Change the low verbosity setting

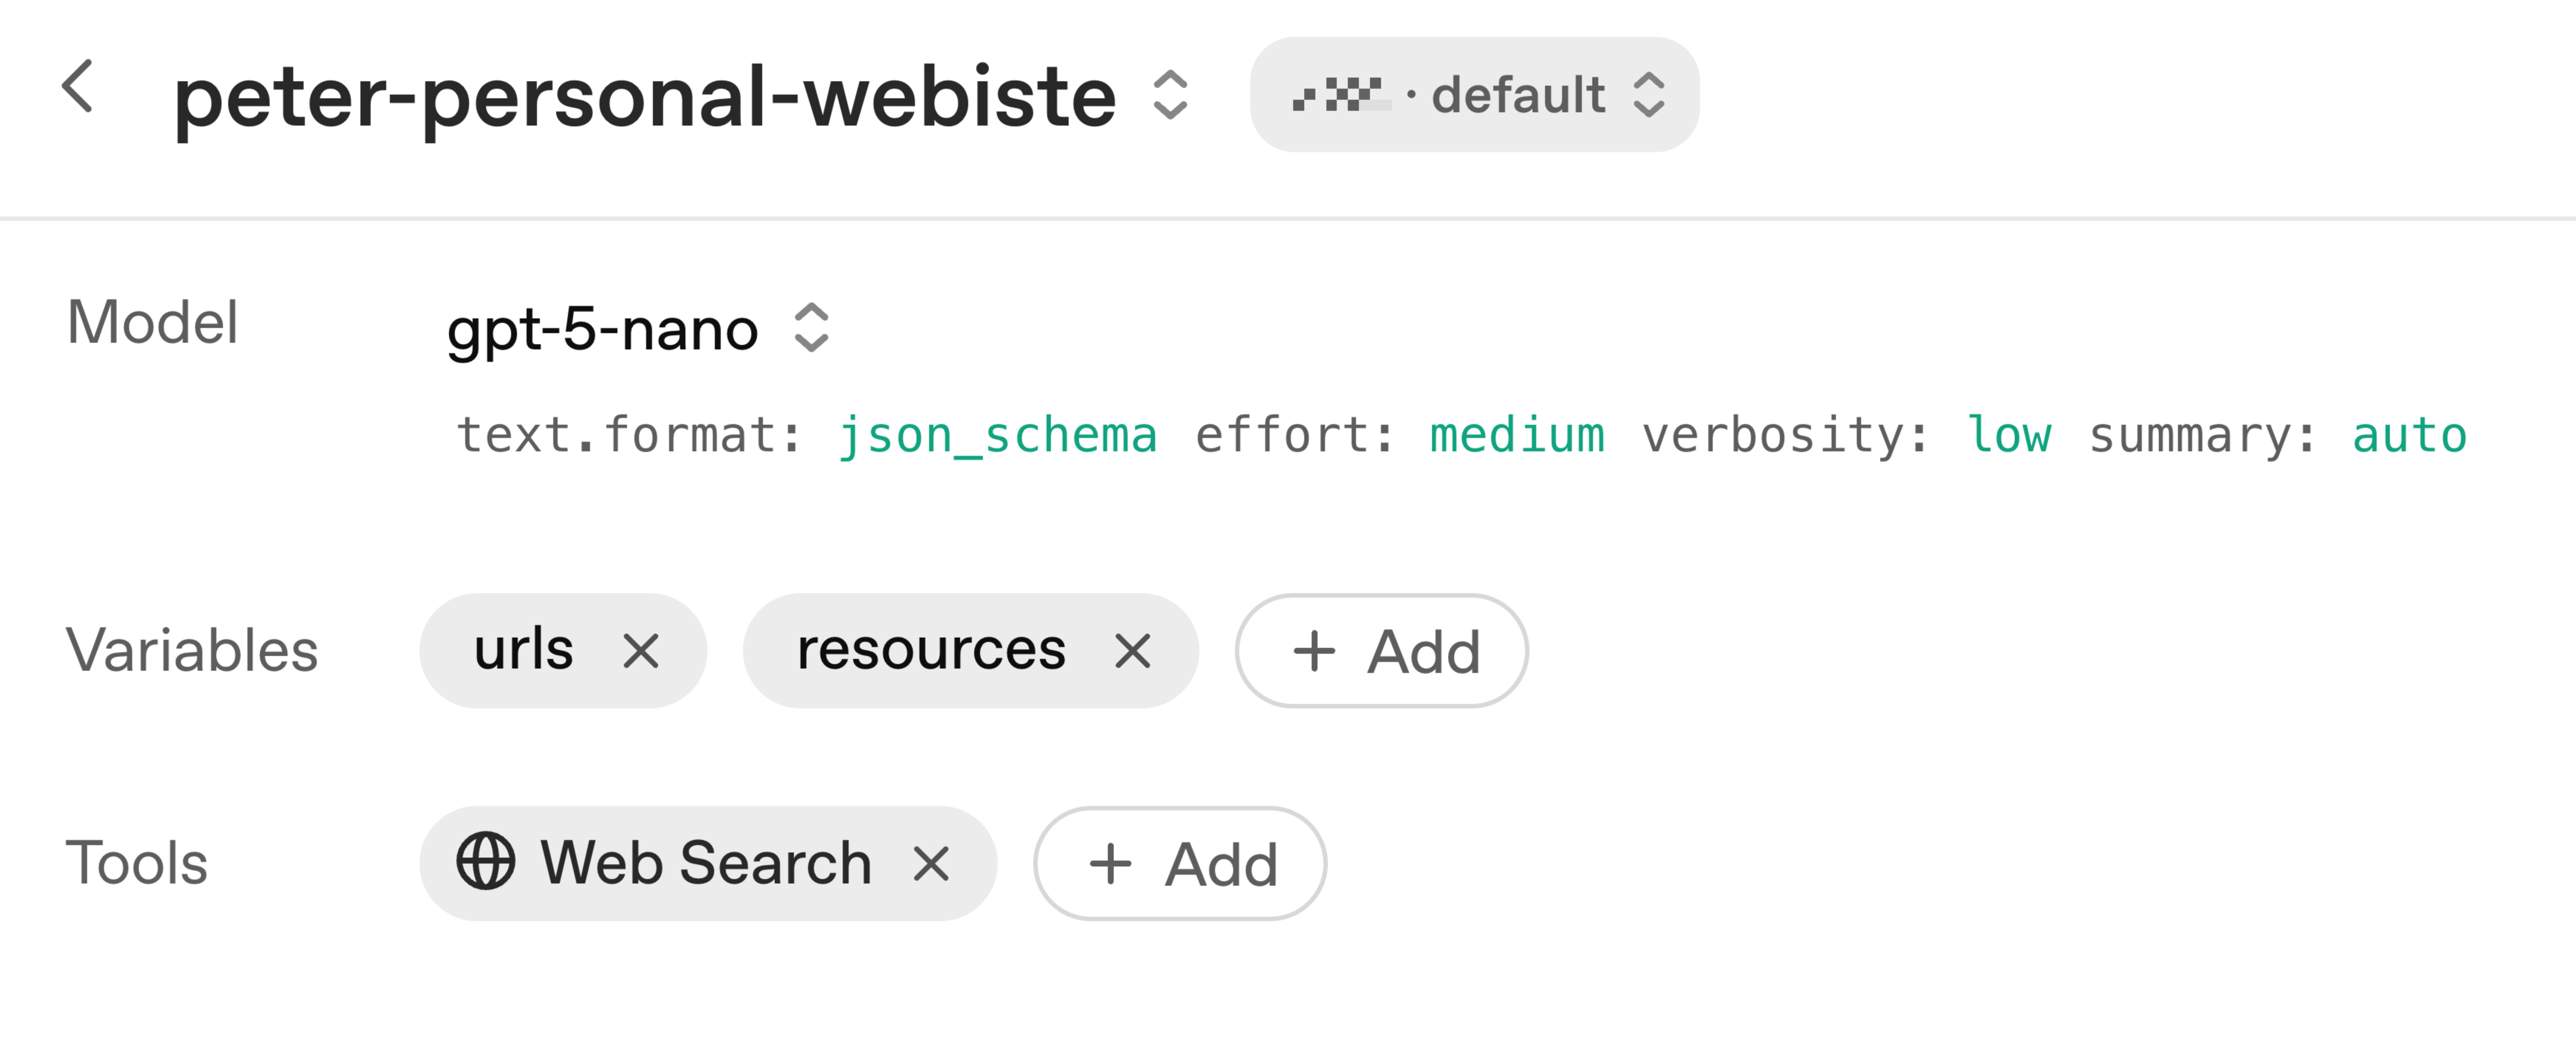[x=2009, y=436]
